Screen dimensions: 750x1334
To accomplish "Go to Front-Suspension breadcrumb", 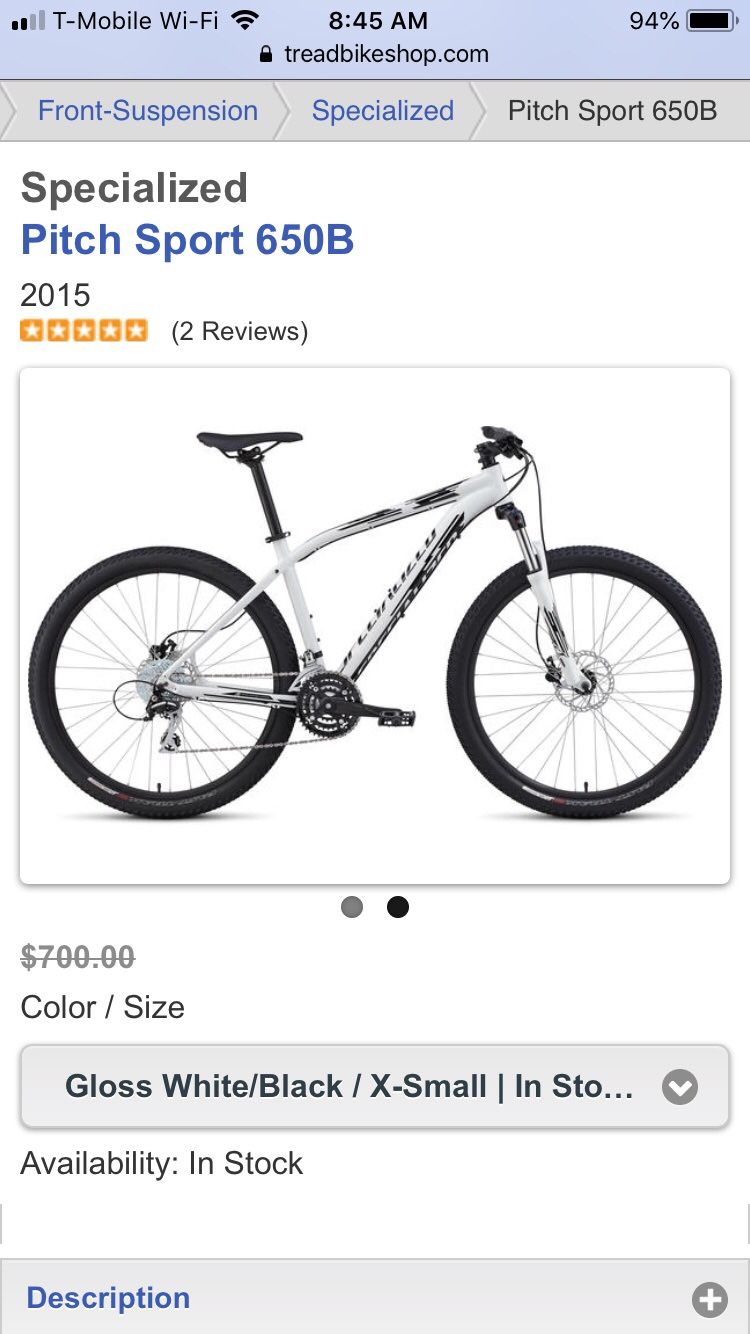I will pyautogui.click(x=148, y=111).
